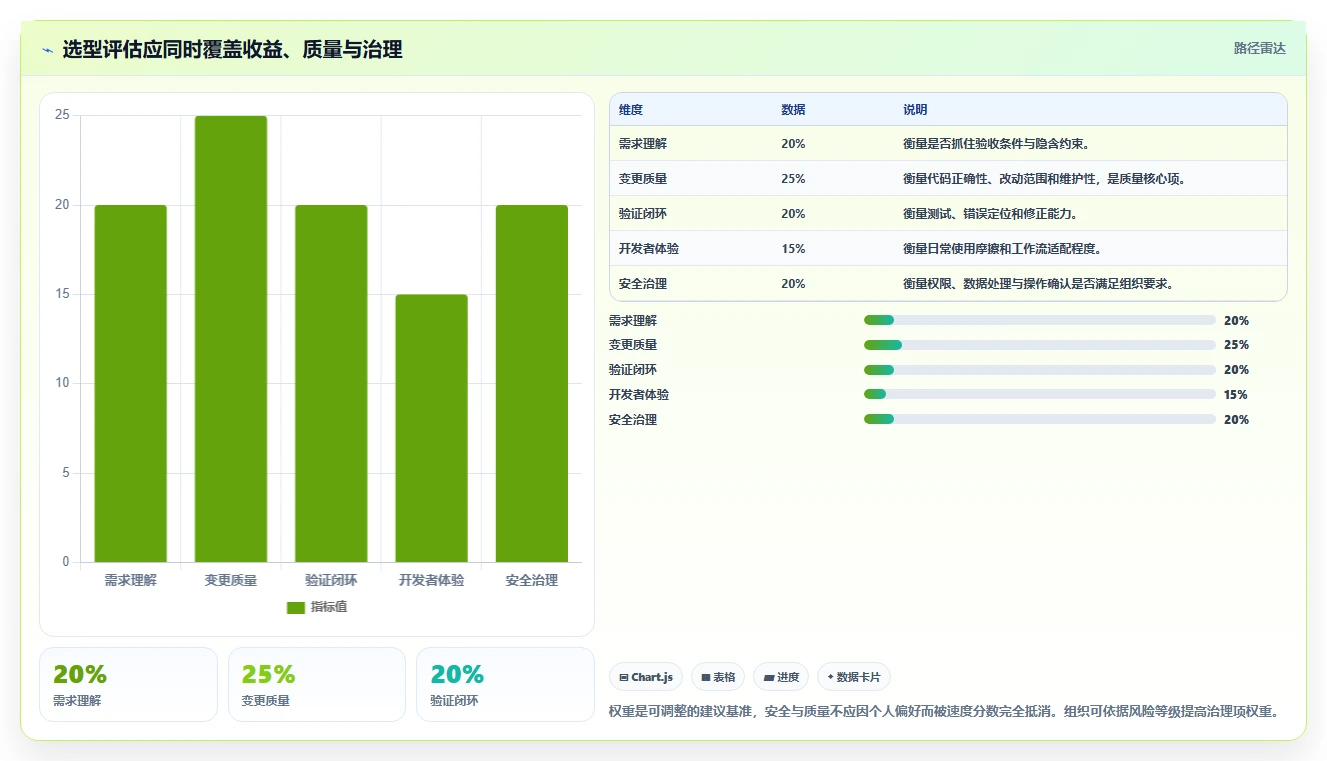Click the 15% value beside the 开发者体验 progress bar
The width and height of the screenshot is (1327, 761).
pyautogui.click(x=1236, y=395)
